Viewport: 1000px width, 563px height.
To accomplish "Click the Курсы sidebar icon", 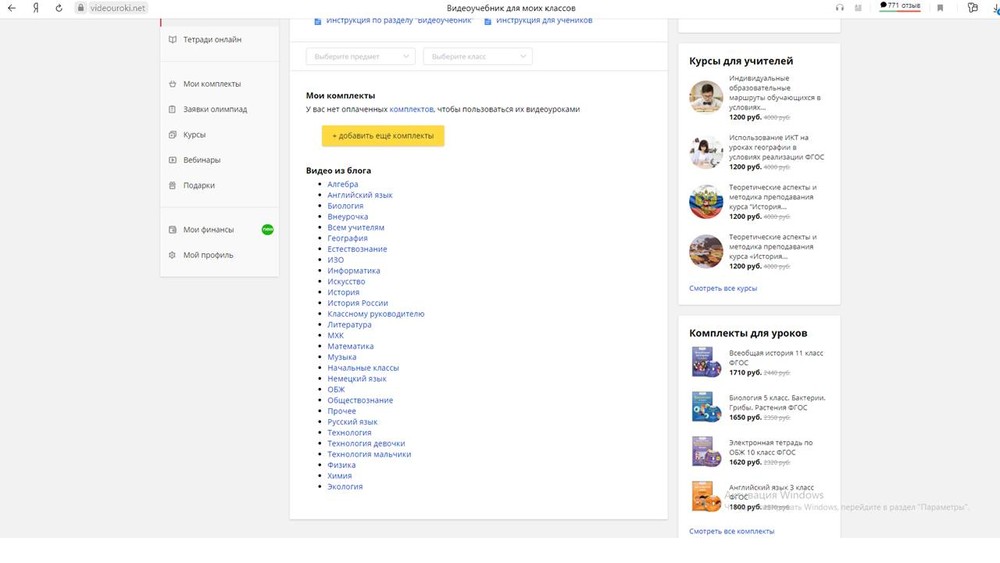I will (x=173, y=135).
